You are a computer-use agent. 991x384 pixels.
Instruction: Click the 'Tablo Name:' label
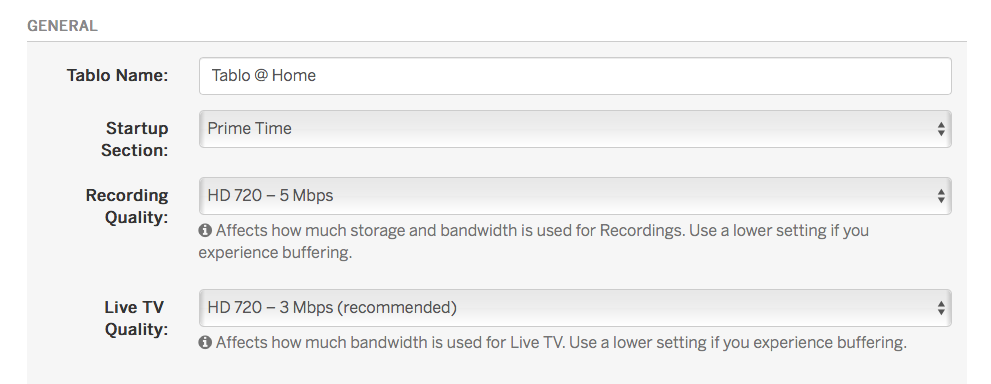118,75
